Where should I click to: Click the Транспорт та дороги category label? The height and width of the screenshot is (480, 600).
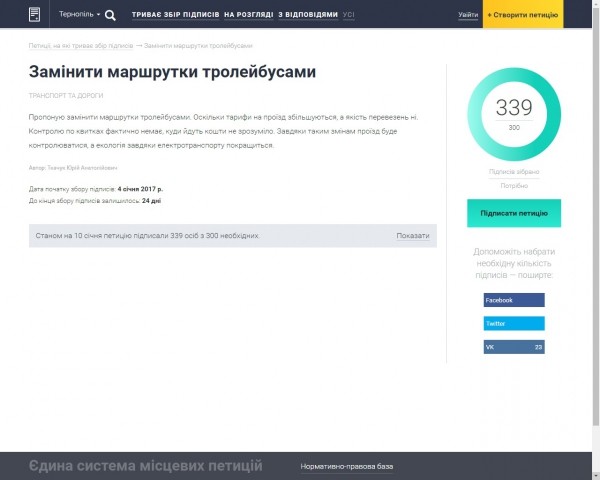[66, 95]
